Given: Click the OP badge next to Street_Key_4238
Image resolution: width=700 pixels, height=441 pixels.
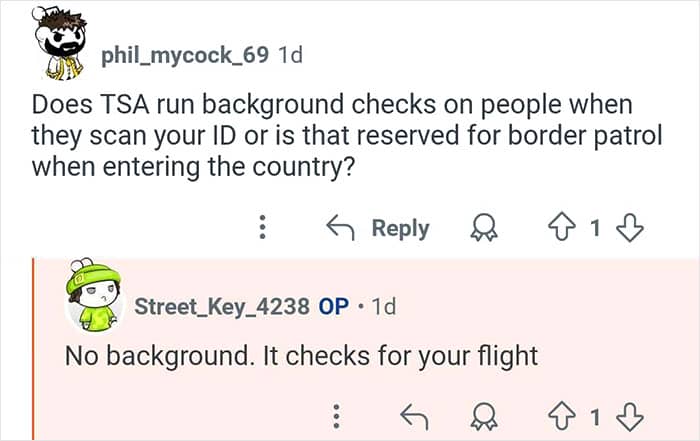Looking at the screenshot, I should tap(333, 306).
